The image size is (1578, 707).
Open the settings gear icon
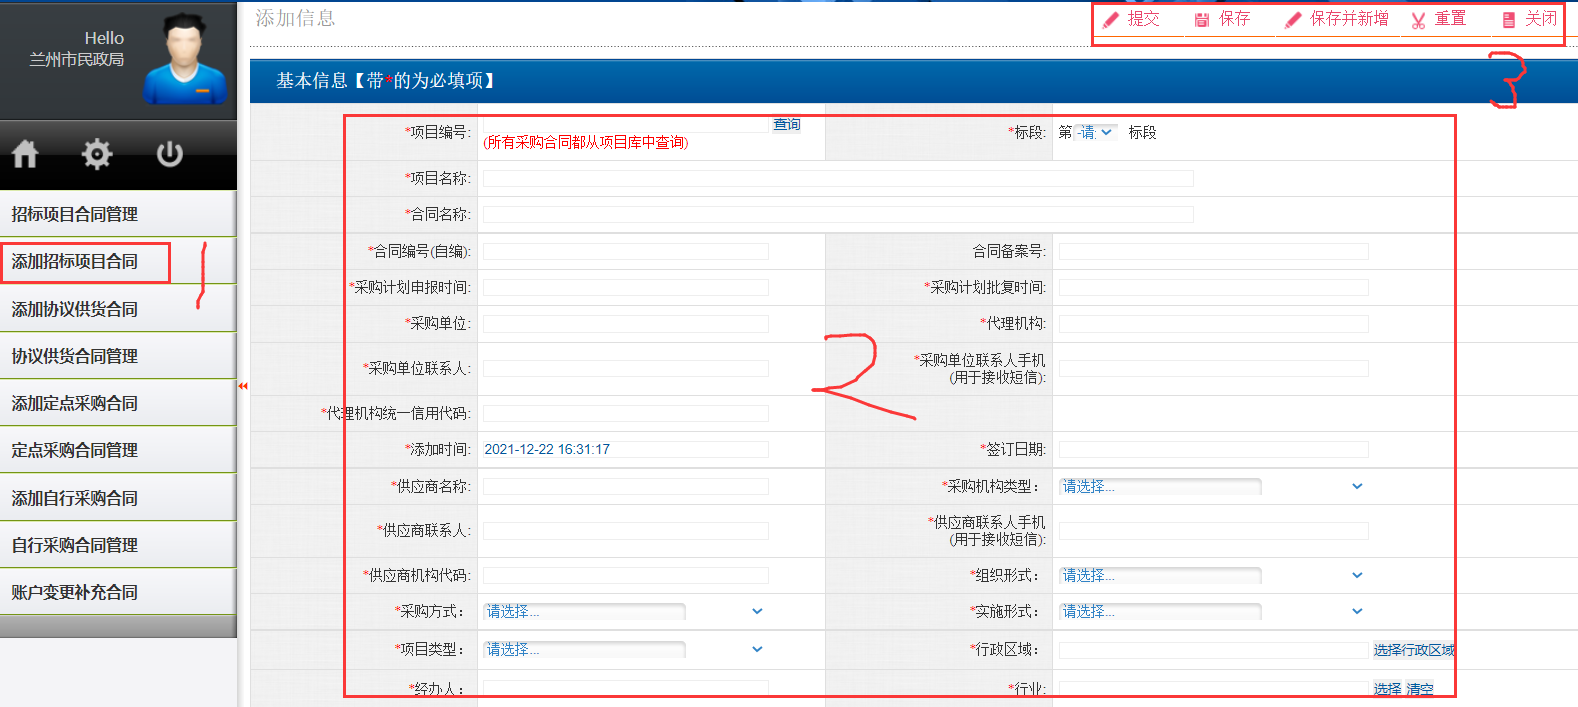(x=97, y=154)
